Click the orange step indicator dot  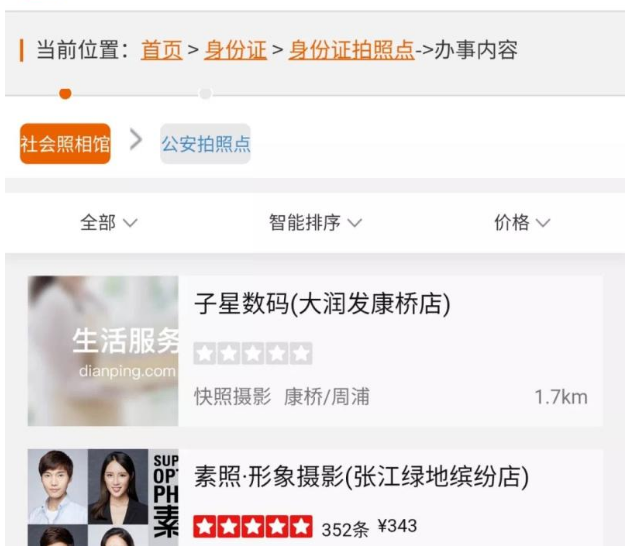coord(65,94)
